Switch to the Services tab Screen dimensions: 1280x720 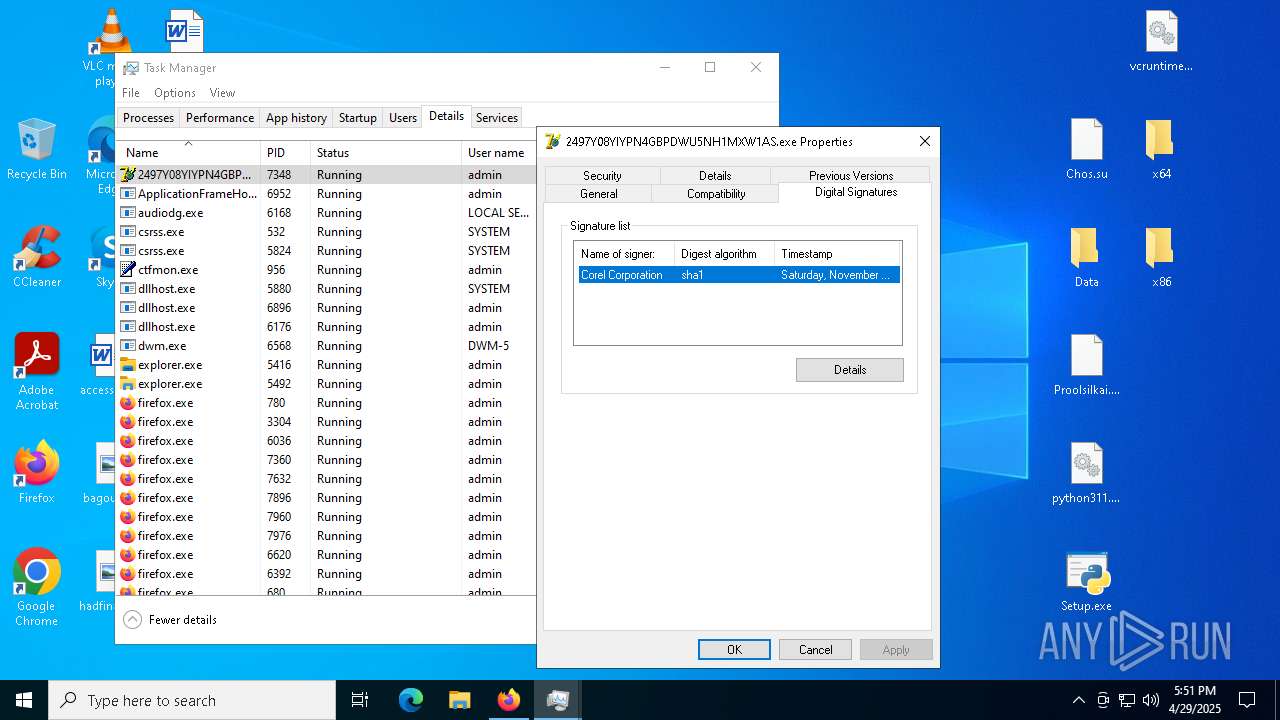(497, 118)
